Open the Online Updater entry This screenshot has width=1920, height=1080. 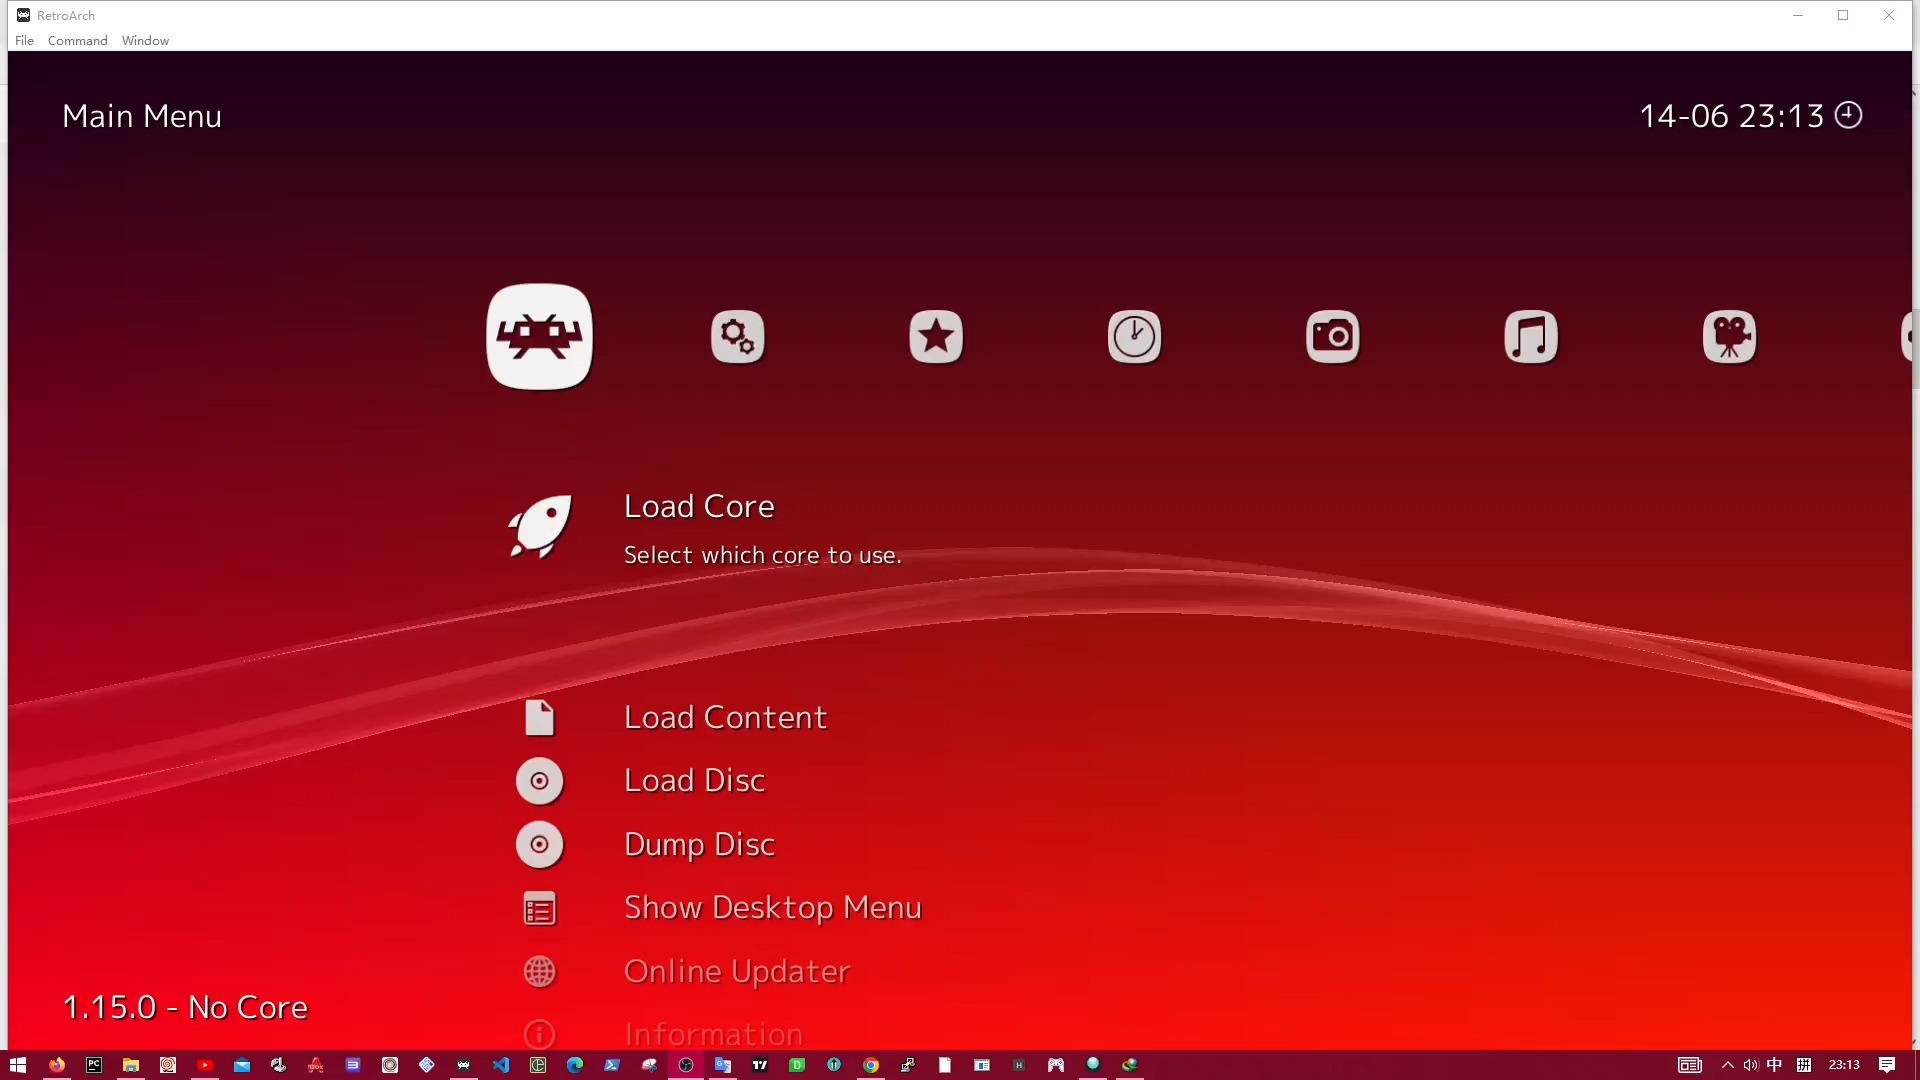click(736, 972)
